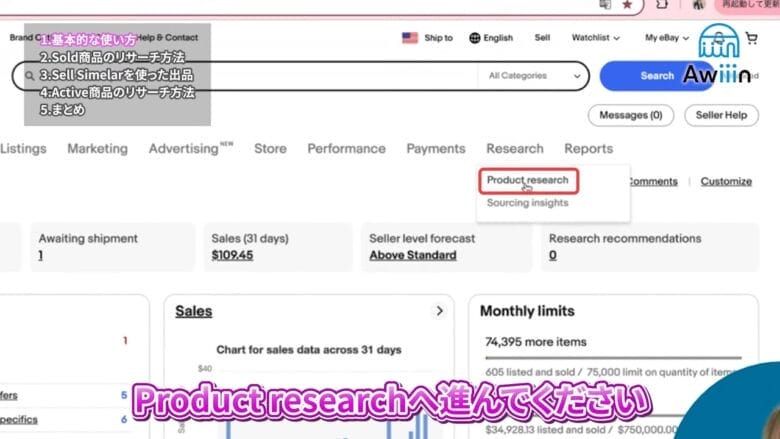This screenshot has height=439, width=780.
Task: Click the Sell link in header
Action: tap(542, 38)
